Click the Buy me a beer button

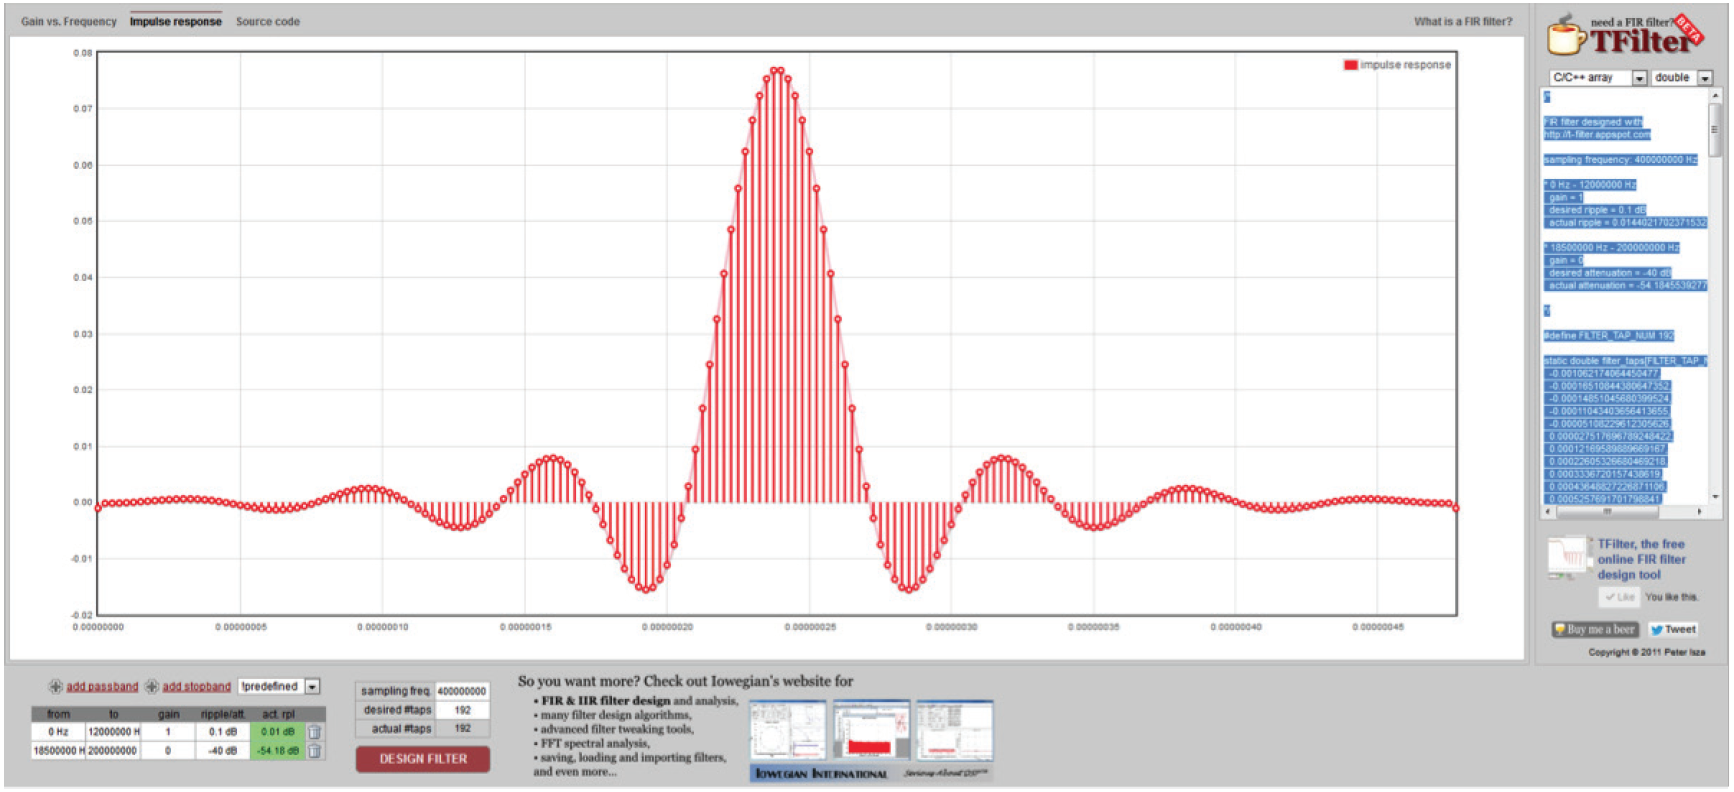[x=1595, y=630]
